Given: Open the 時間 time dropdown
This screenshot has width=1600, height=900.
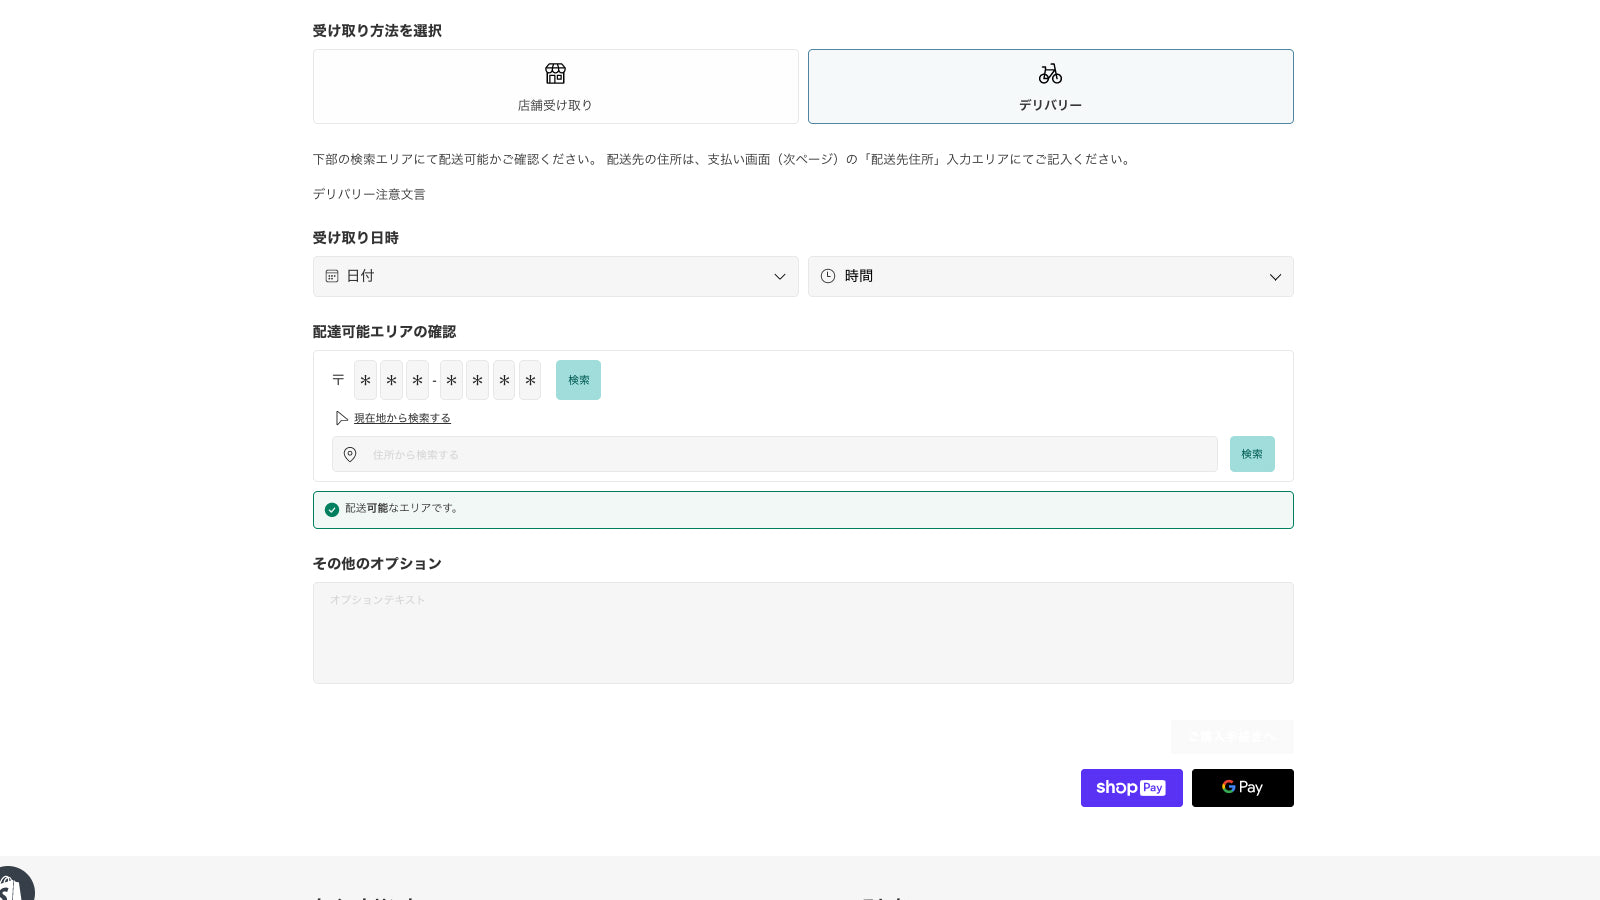Looking at the screenshot, I should [1050, 276].
